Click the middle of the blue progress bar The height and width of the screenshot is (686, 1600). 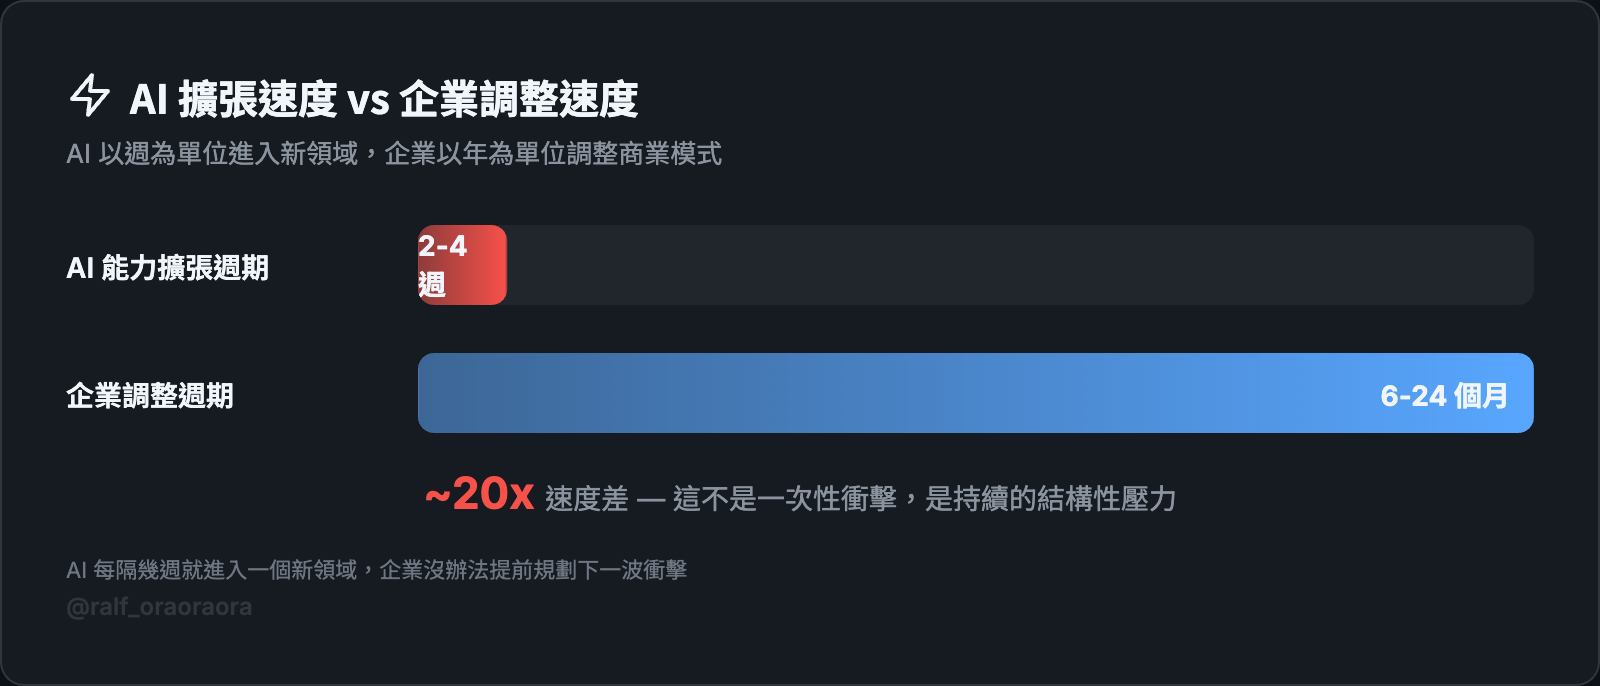(x=975, y=393)
